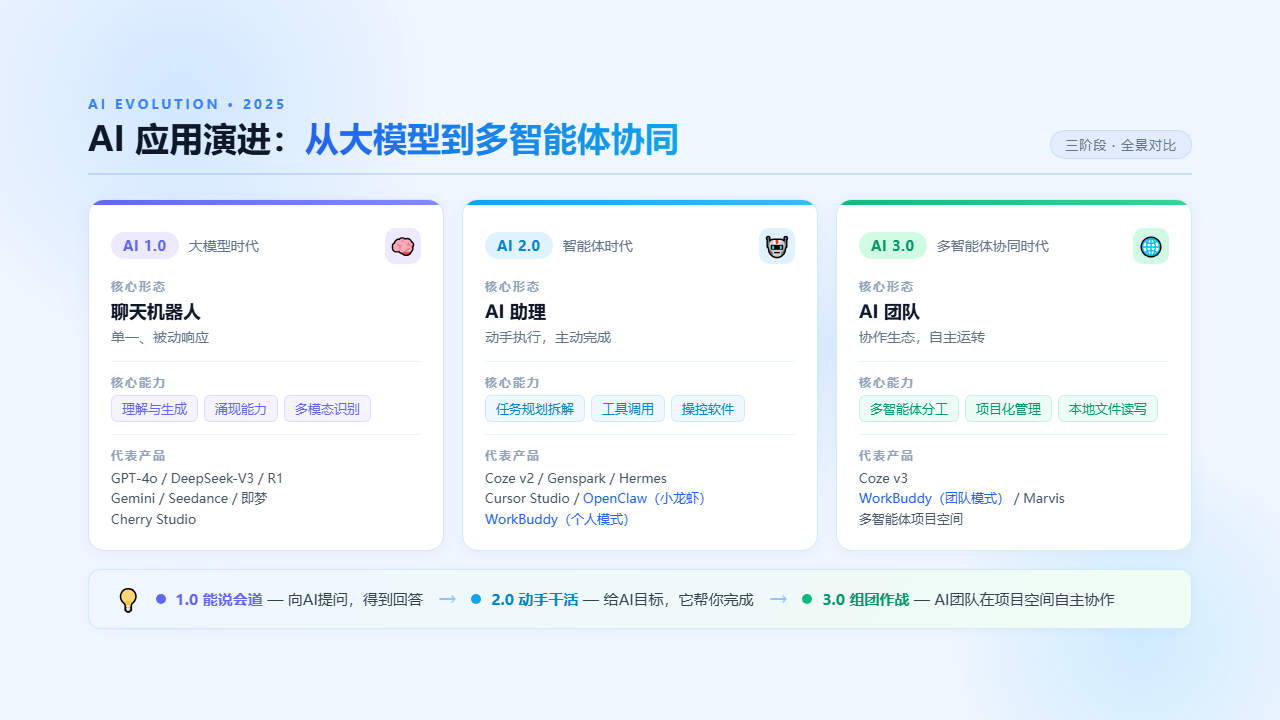Click the 2.0 动手干活 label
Viewport: 1280px width, 720px height.
[535, 600]
